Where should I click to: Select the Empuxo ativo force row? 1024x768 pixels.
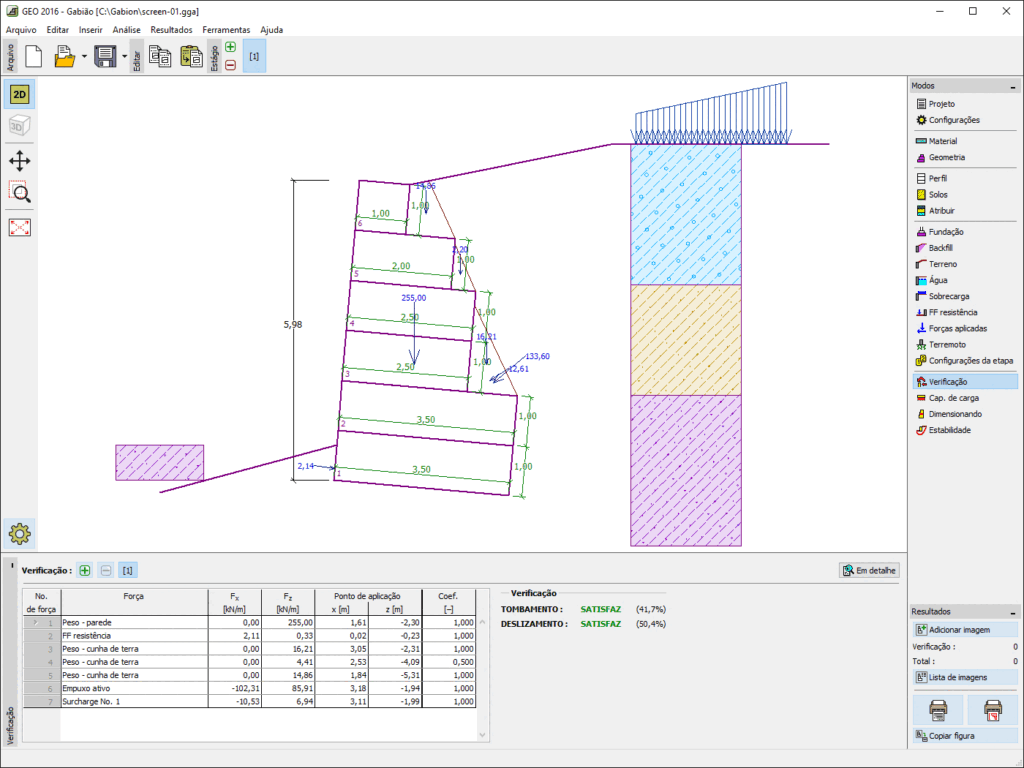(x=249, y=688)
